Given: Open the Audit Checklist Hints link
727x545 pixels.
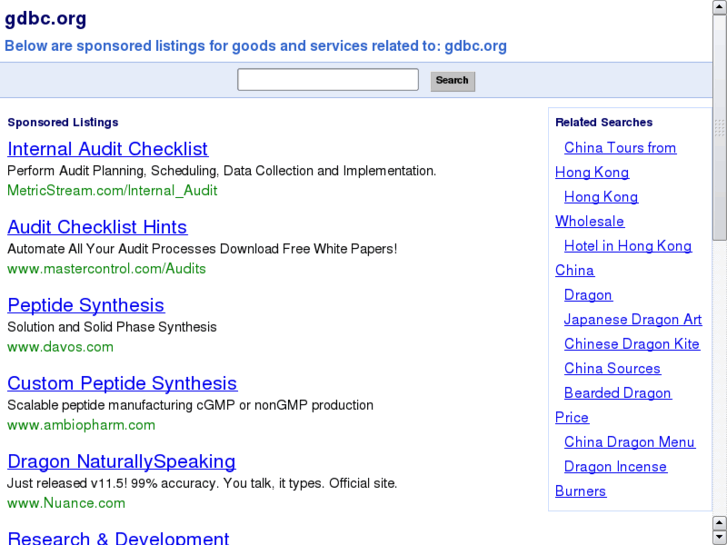Looking at the screenshot, I should click(x=97, y=227).
